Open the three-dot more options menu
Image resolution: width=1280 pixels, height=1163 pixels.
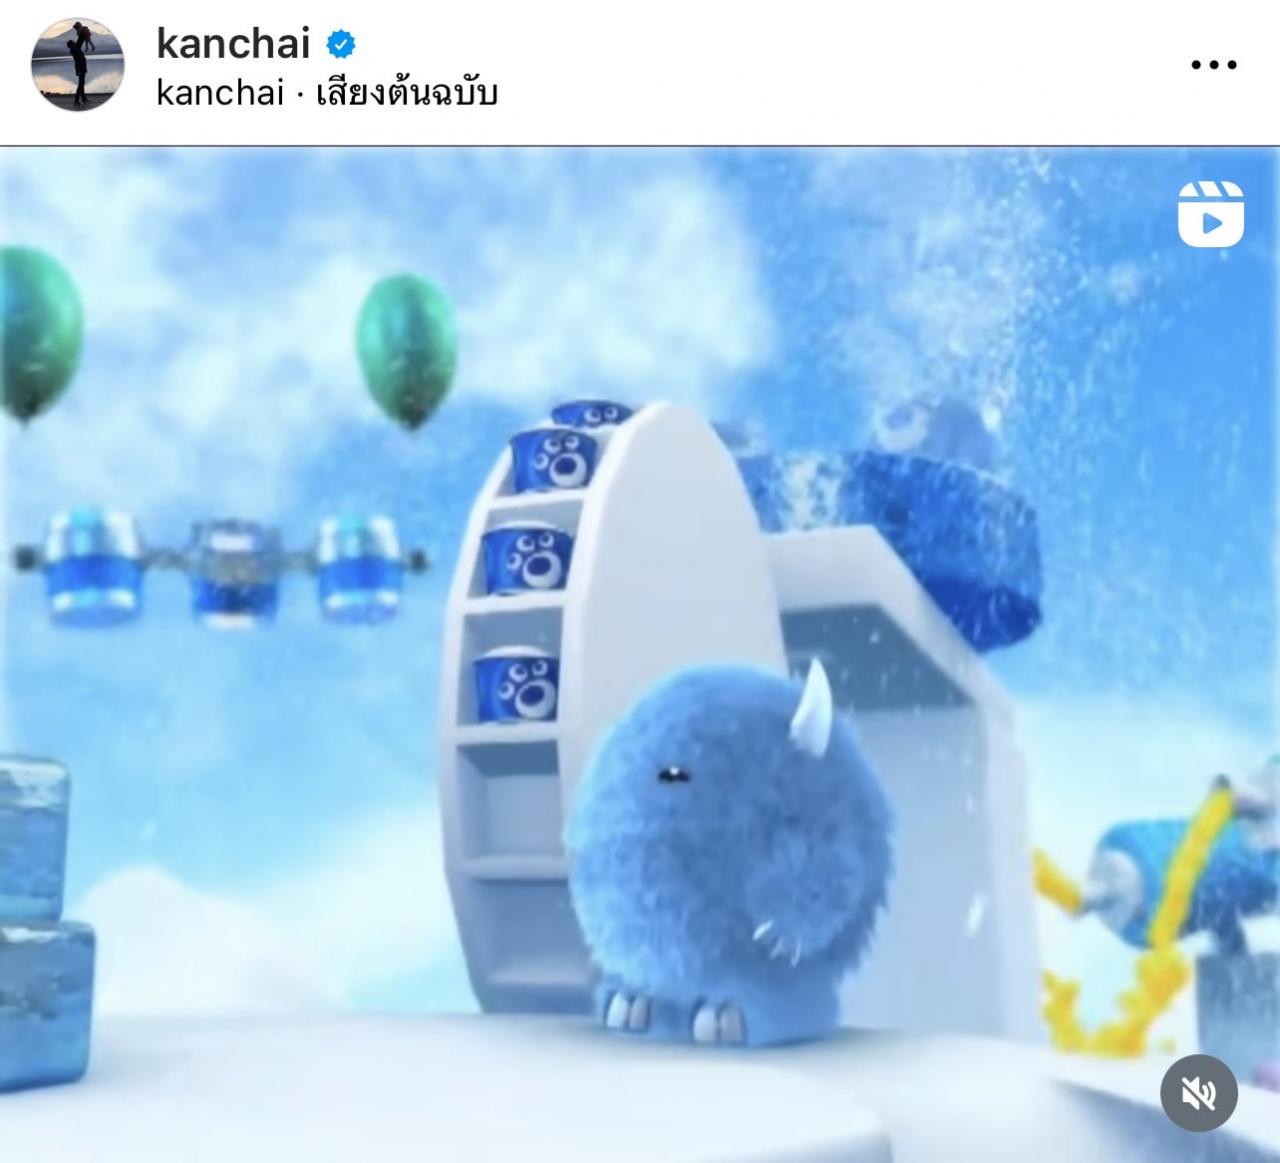pos(1214,65)
